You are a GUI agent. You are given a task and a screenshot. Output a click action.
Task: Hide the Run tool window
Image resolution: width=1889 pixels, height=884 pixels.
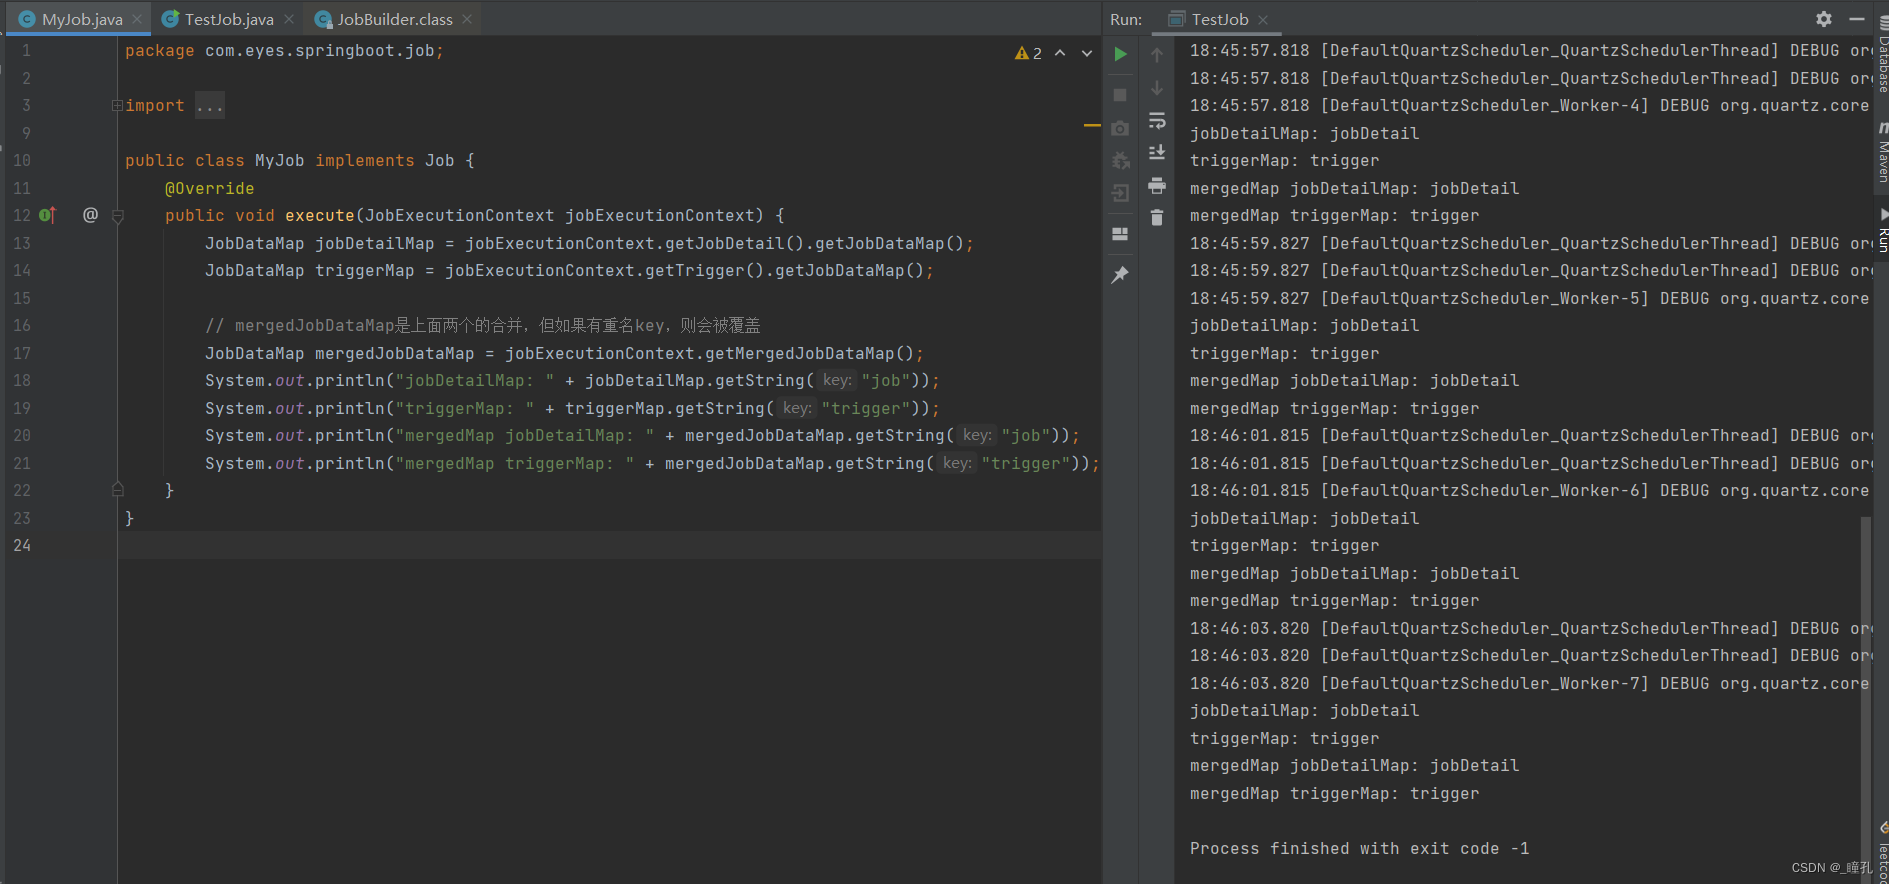coord(1857,19)
